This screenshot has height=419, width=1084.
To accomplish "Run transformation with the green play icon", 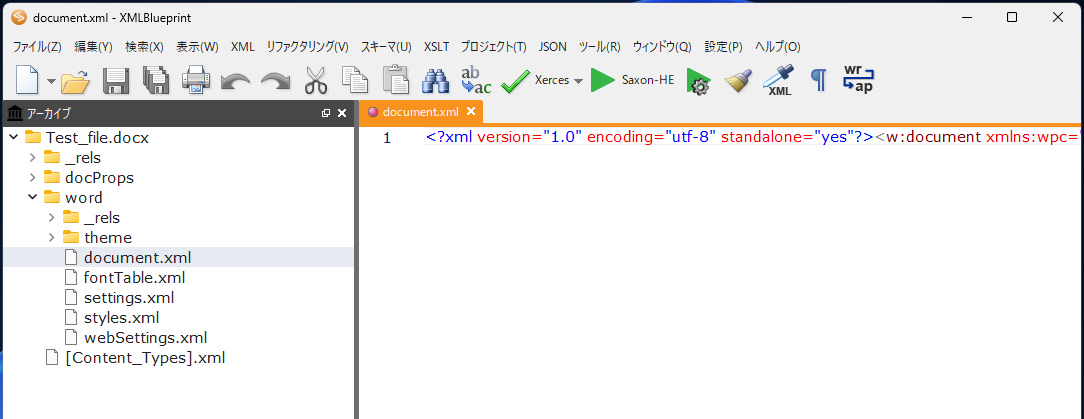I will [603, 80].
